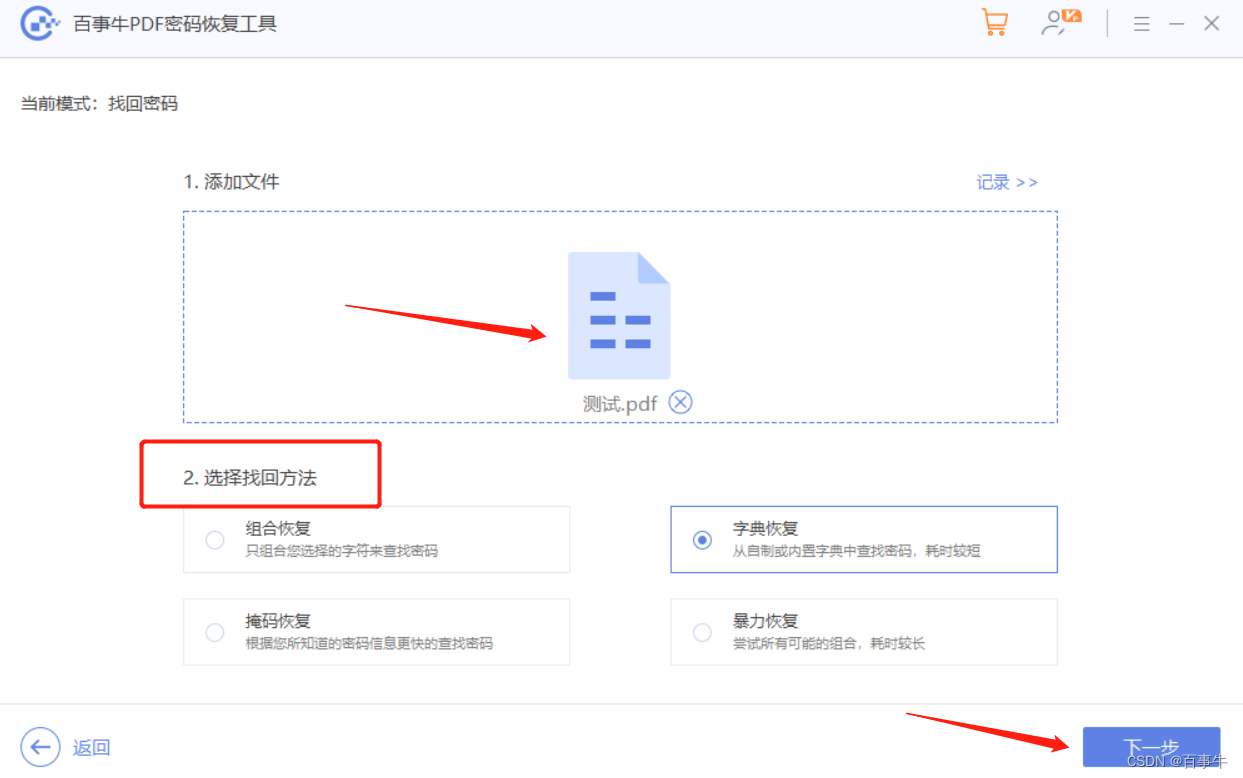Click the 当前模式：找回密码 label
Screen dimensions: 1243x778
[100, 103]
